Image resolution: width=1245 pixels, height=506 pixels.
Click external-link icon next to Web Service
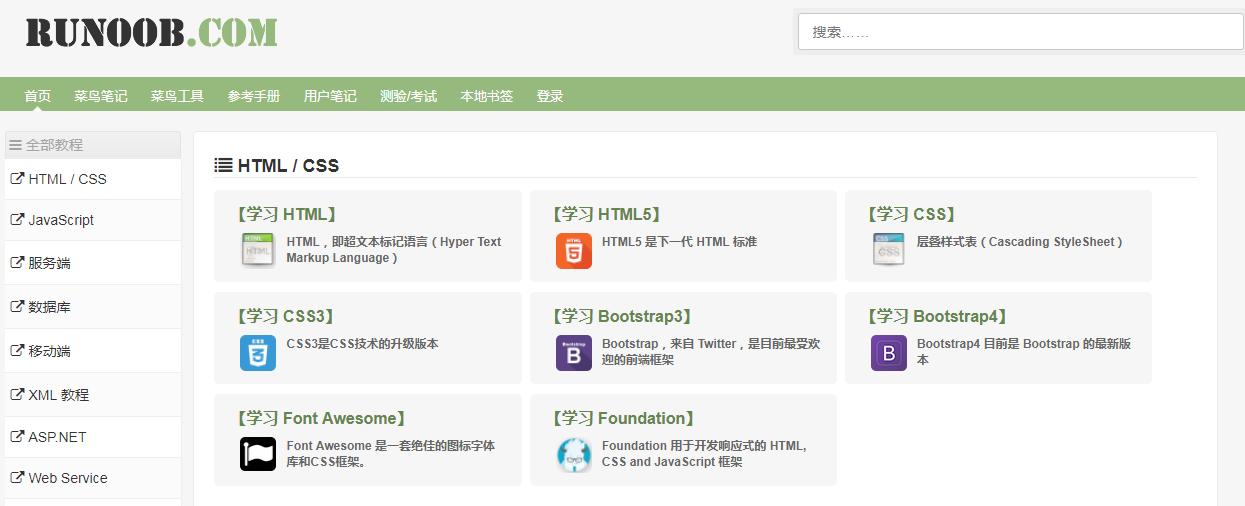[17, 477]
